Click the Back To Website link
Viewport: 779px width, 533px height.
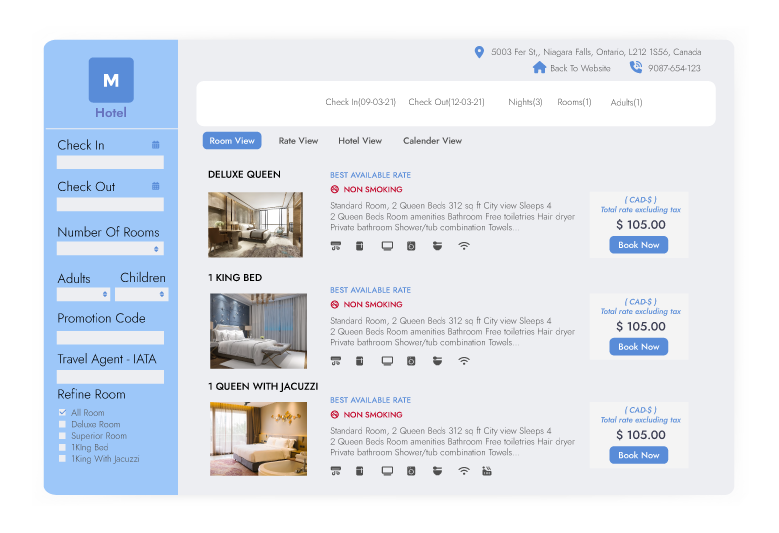click(580, 69)
